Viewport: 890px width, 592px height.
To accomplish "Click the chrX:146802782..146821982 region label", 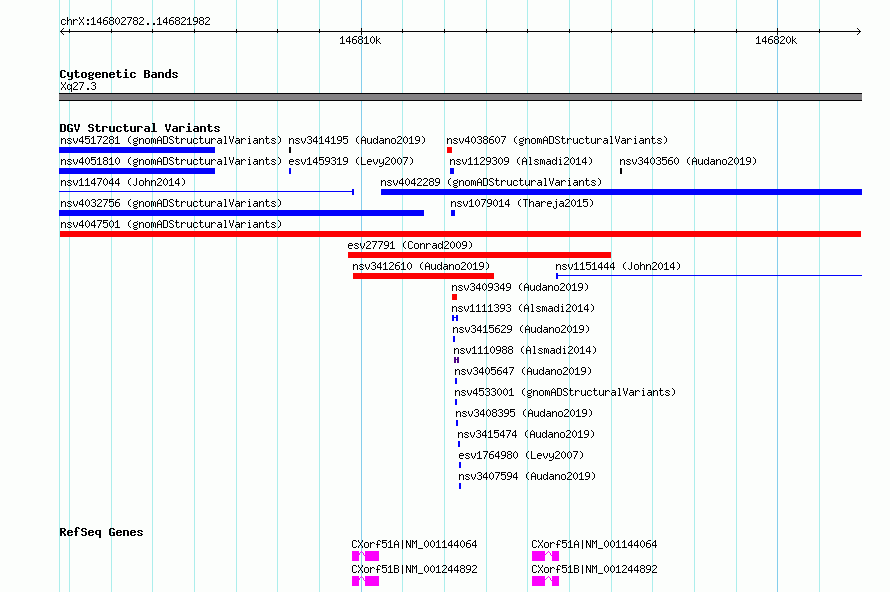I will pyautogui.click(x=135, y=21).
